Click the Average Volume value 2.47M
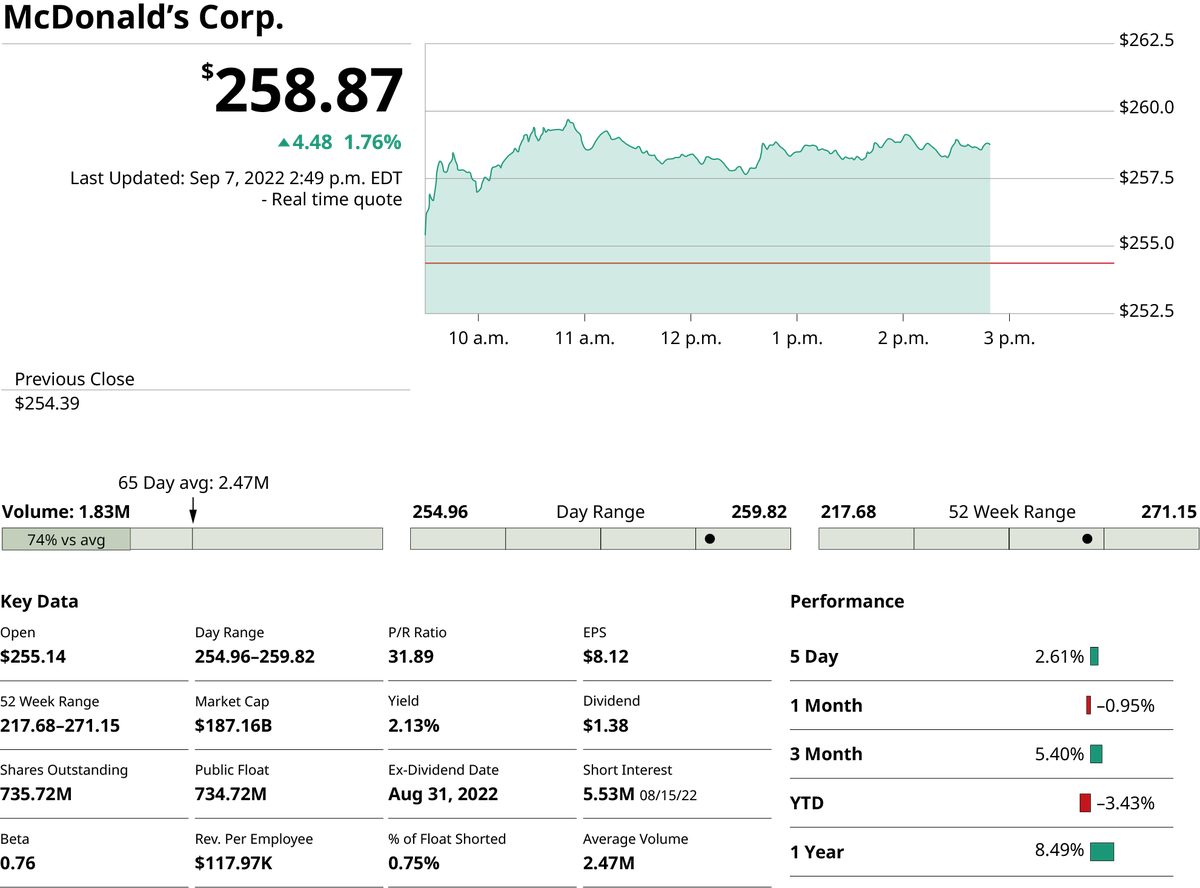The image size is (1200, 888). tap(609, 864)
